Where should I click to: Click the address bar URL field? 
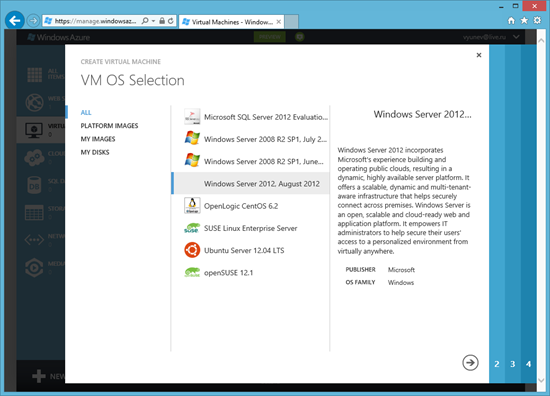pos(96,21)
